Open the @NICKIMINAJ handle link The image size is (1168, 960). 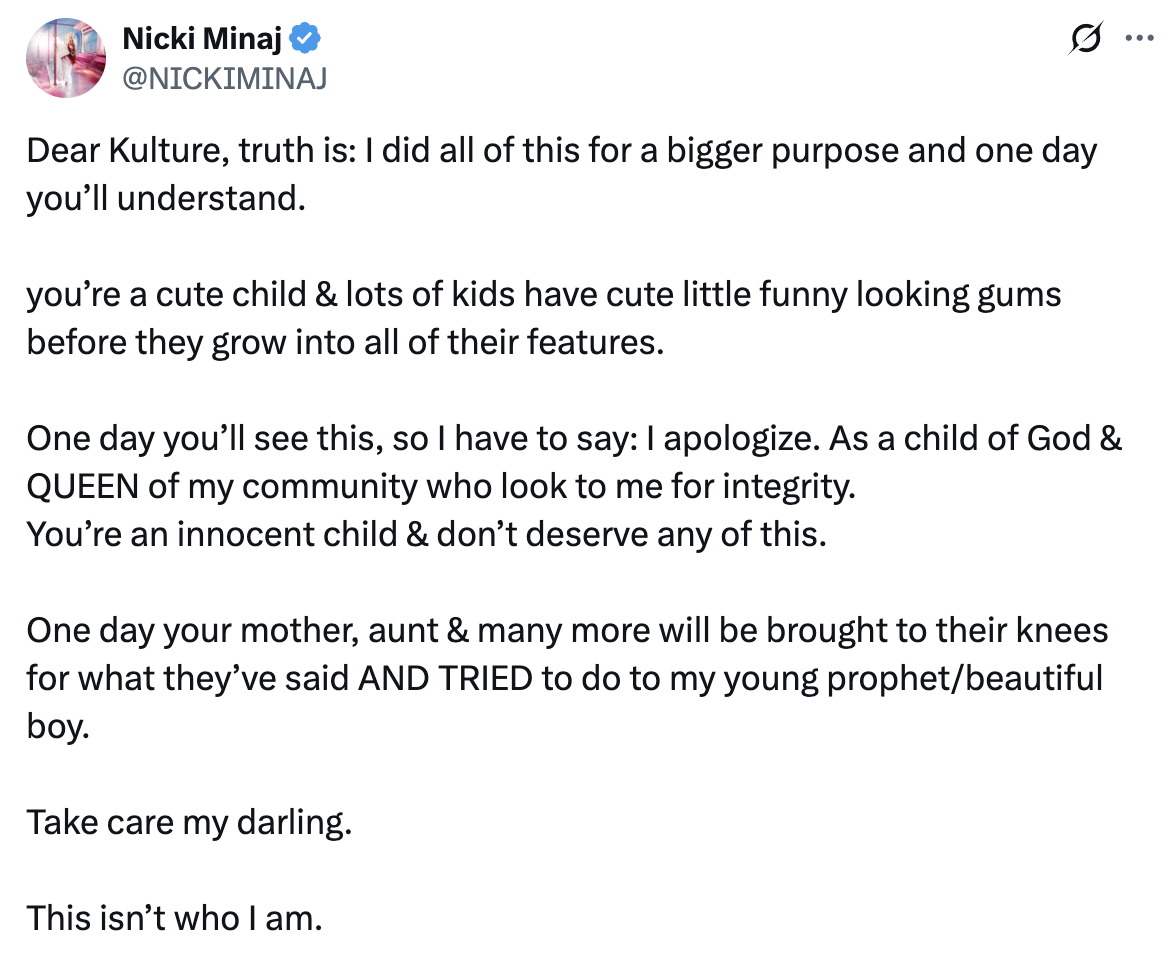pos(224,78)
